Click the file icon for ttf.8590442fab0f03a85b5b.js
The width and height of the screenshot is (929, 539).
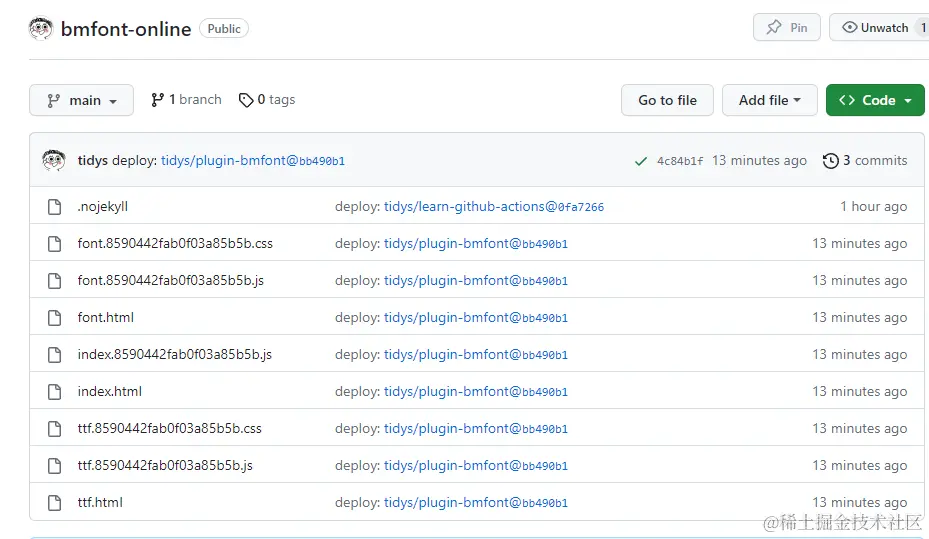click(55, 466)
